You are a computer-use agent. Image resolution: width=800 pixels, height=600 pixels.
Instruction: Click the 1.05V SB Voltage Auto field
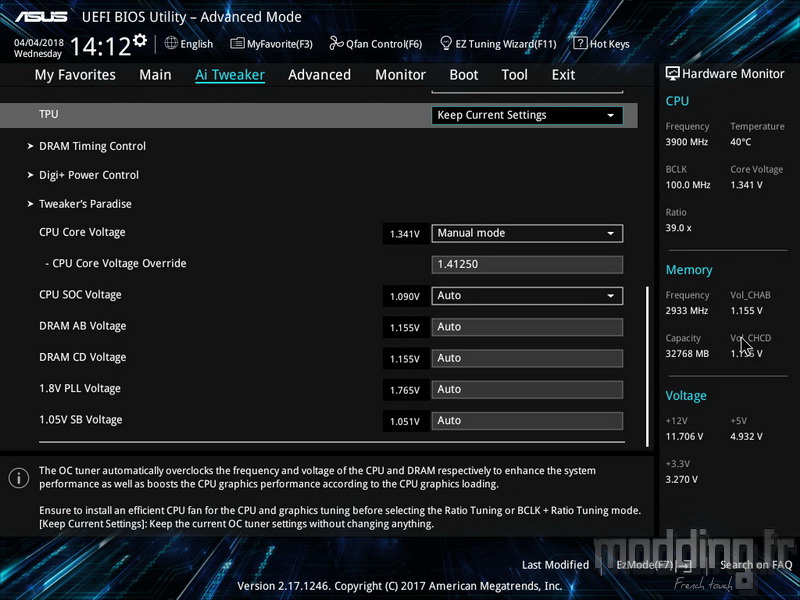527,421
